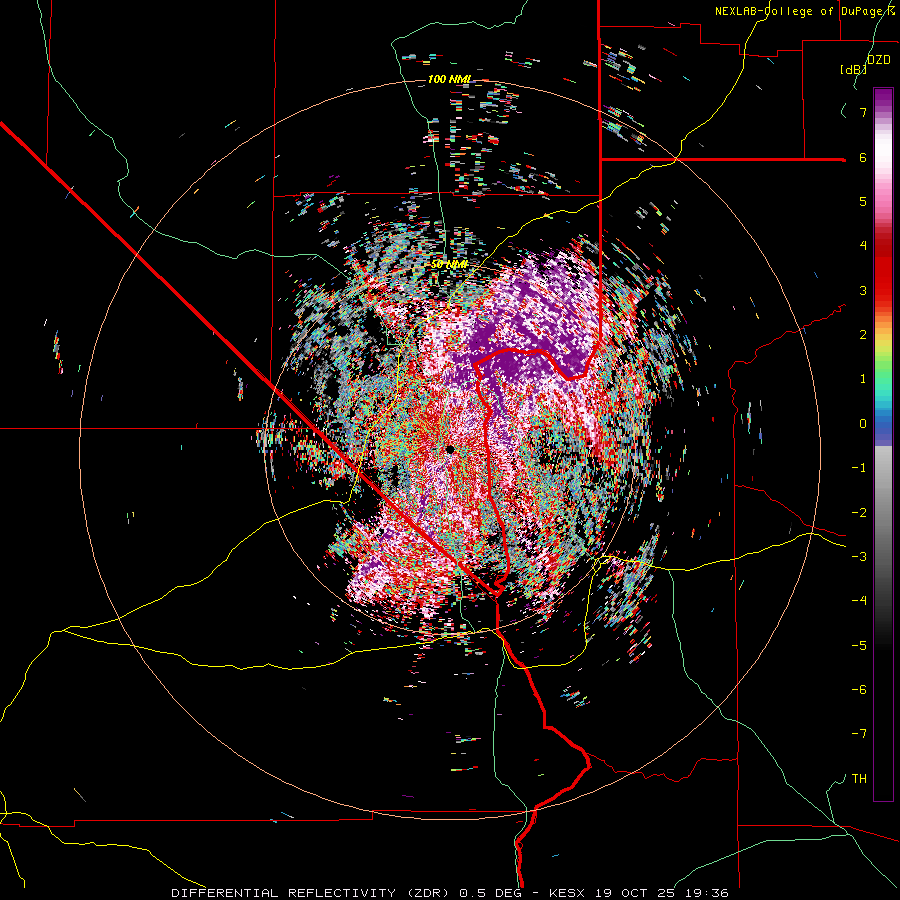Click the black radar site dot at center
The width and height of the screenshot is (900, 900).
(450, 449)
